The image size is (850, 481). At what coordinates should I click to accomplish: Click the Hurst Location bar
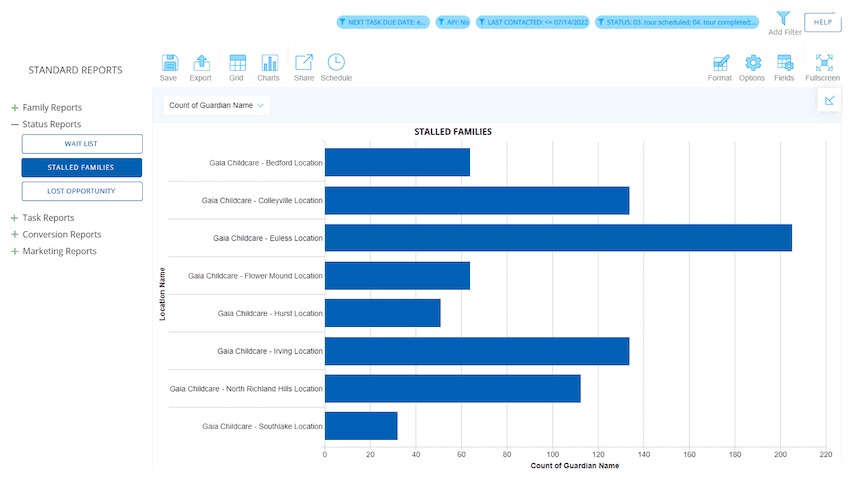383,313
